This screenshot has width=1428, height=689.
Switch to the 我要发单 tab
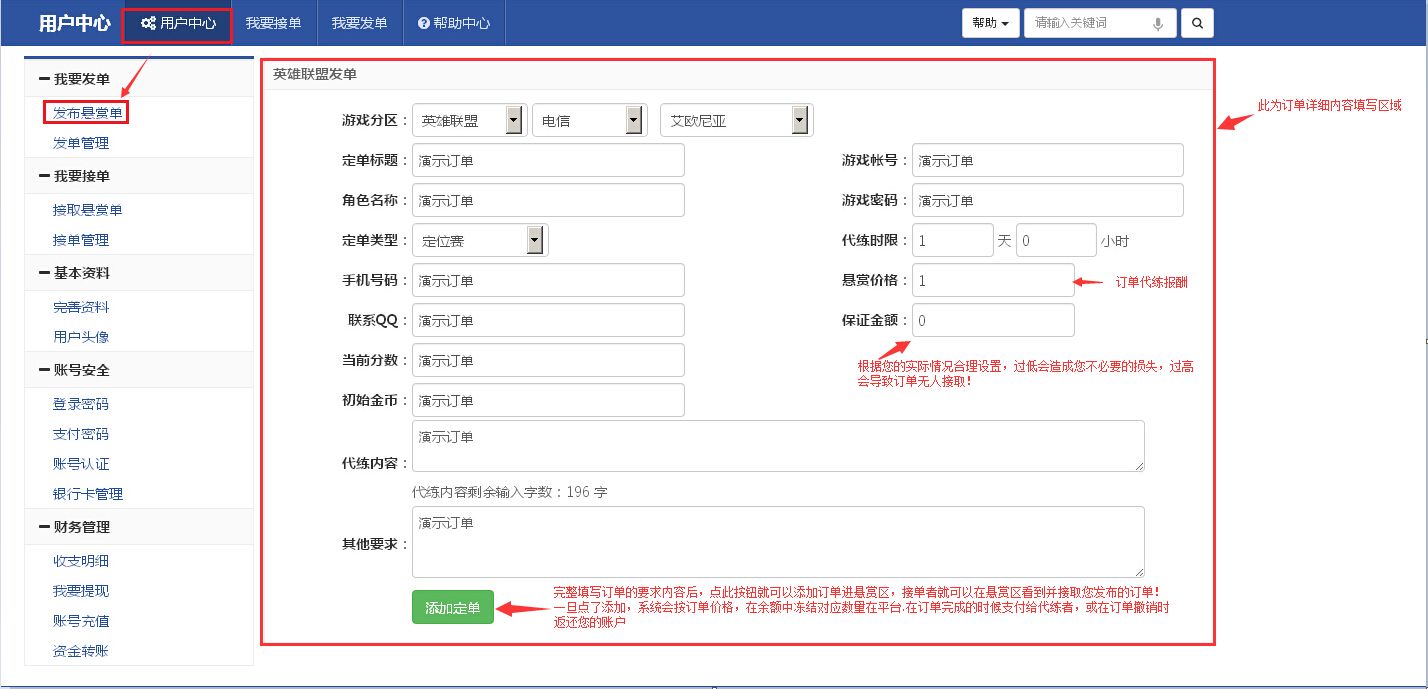[x=358, y=22]
